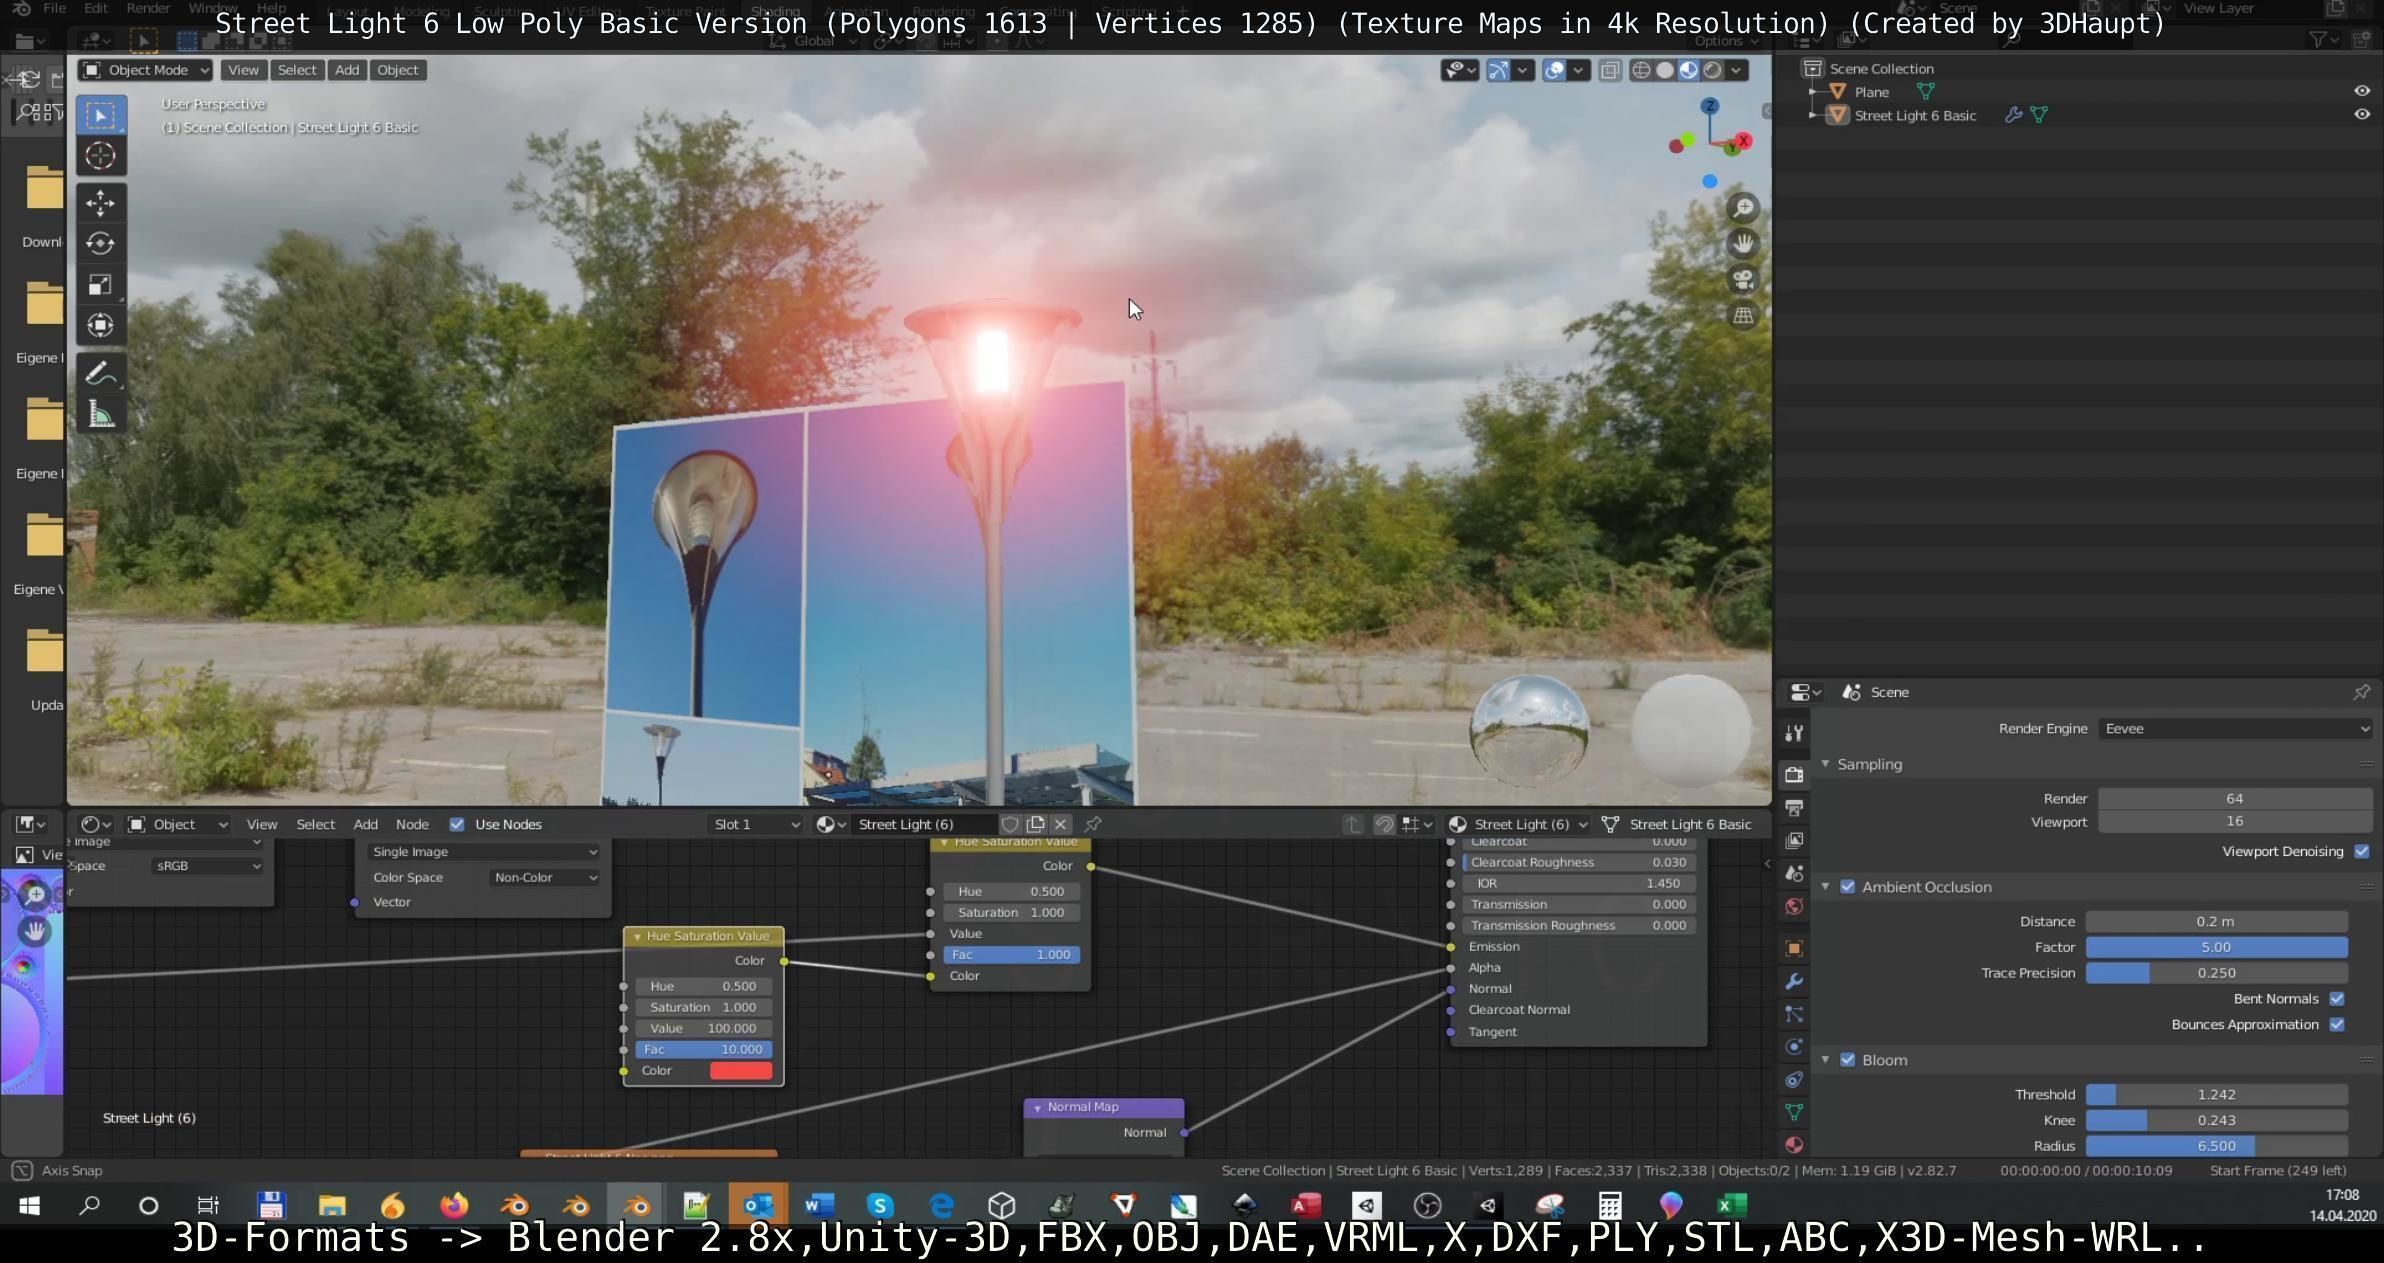Image resolution: width=2384 pixels, height=1263 pixels.
Task: Open the Object Mode dropdown
Action: [146, 70]
